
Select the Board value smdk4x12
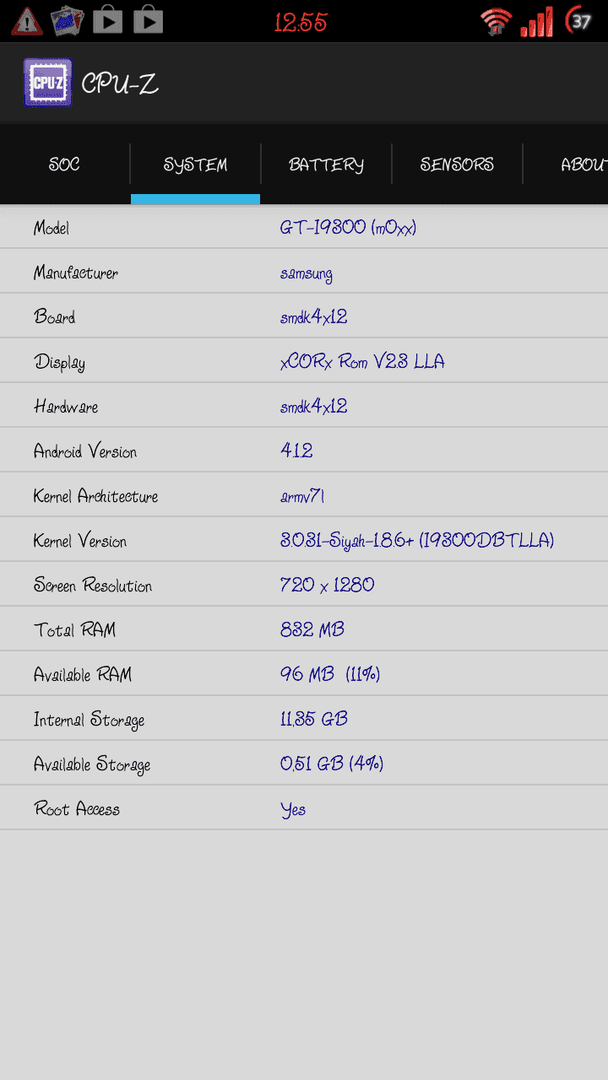coord(313,317)
